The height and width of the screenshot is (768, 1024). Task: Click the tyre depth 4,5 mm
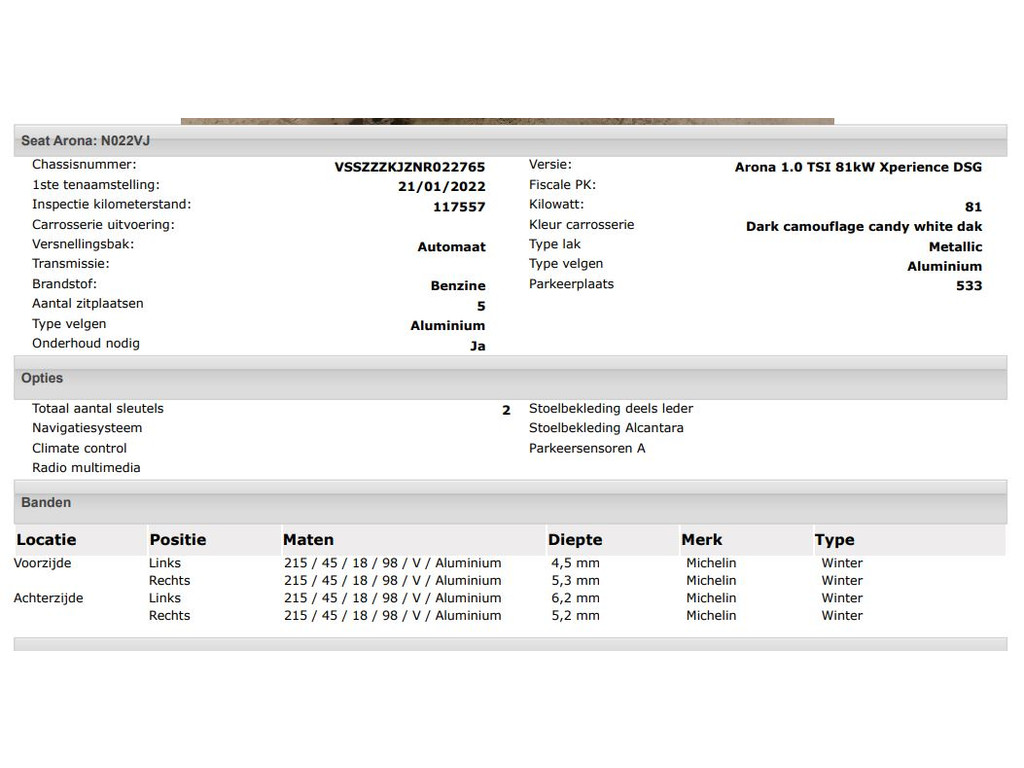575,563
